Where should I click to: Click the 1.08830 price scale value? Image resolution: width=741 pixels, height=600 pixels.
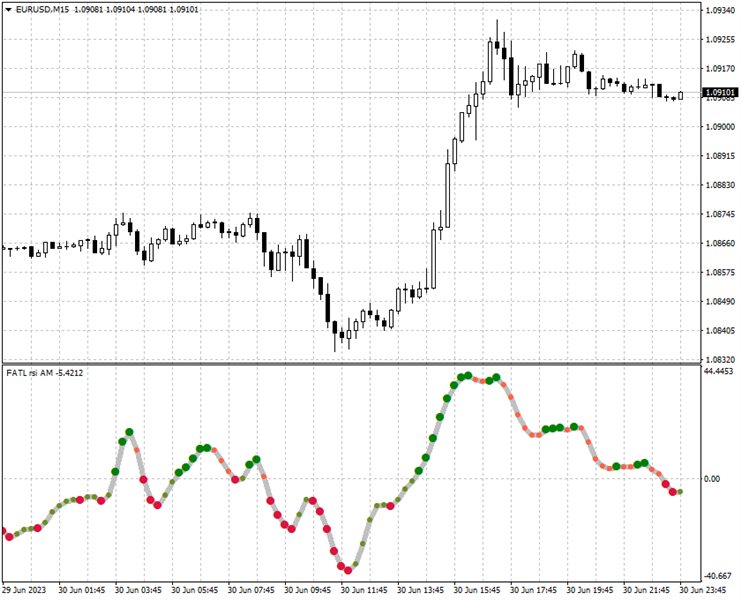(x=720, y=185)
